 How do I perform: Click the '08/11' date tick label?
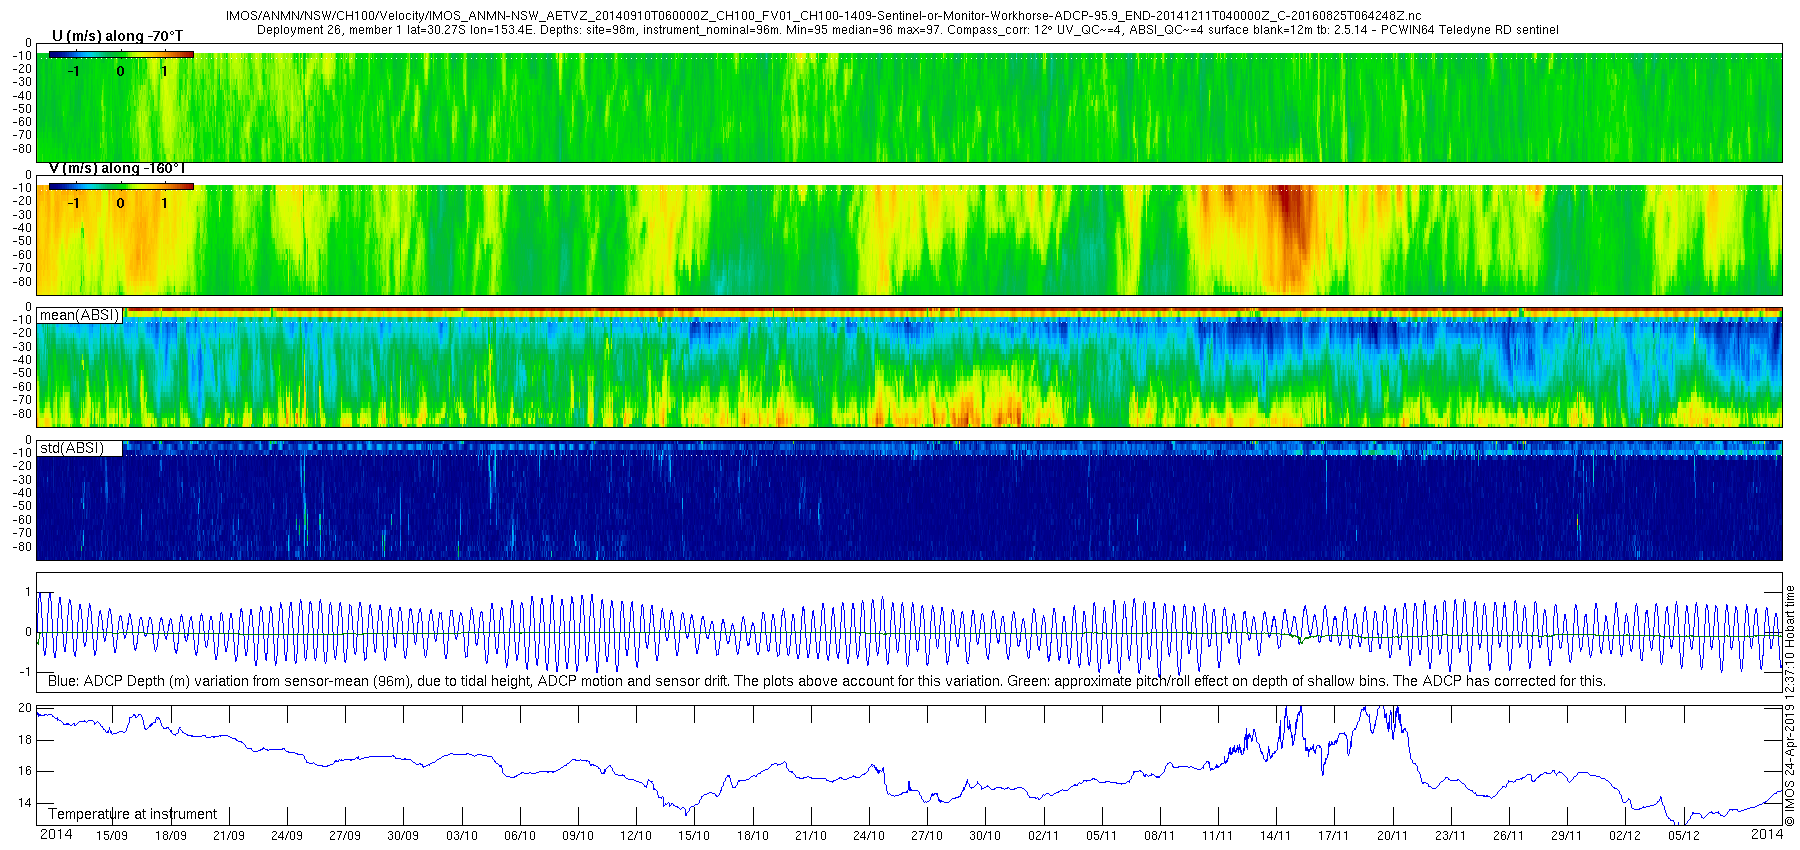click(1159, 836)
